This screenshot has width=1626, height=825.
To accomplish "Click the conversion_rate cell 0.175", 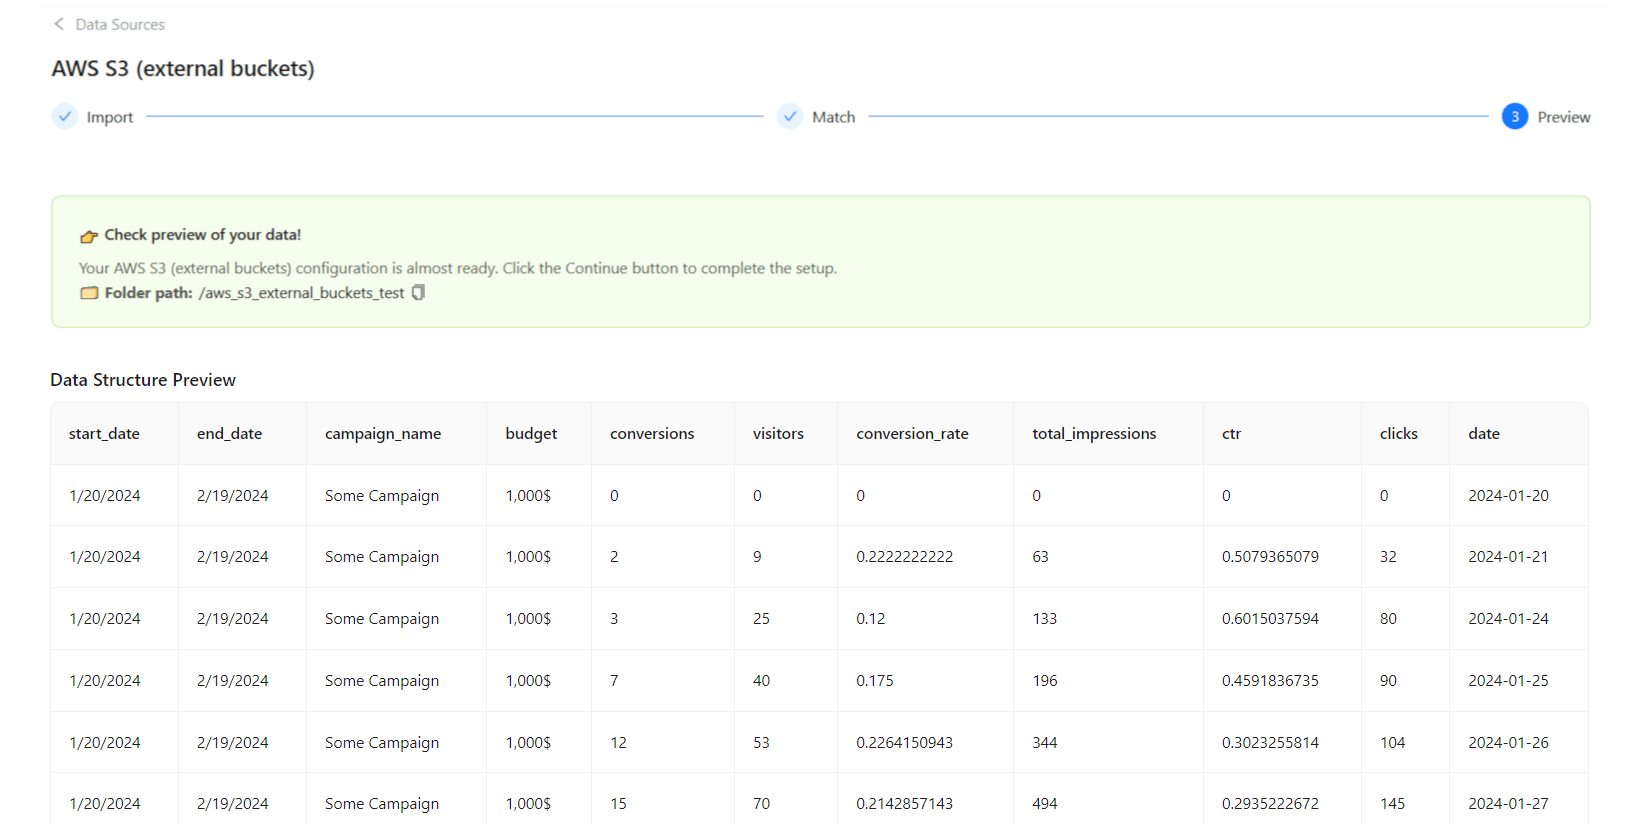I will coord(874,681).
